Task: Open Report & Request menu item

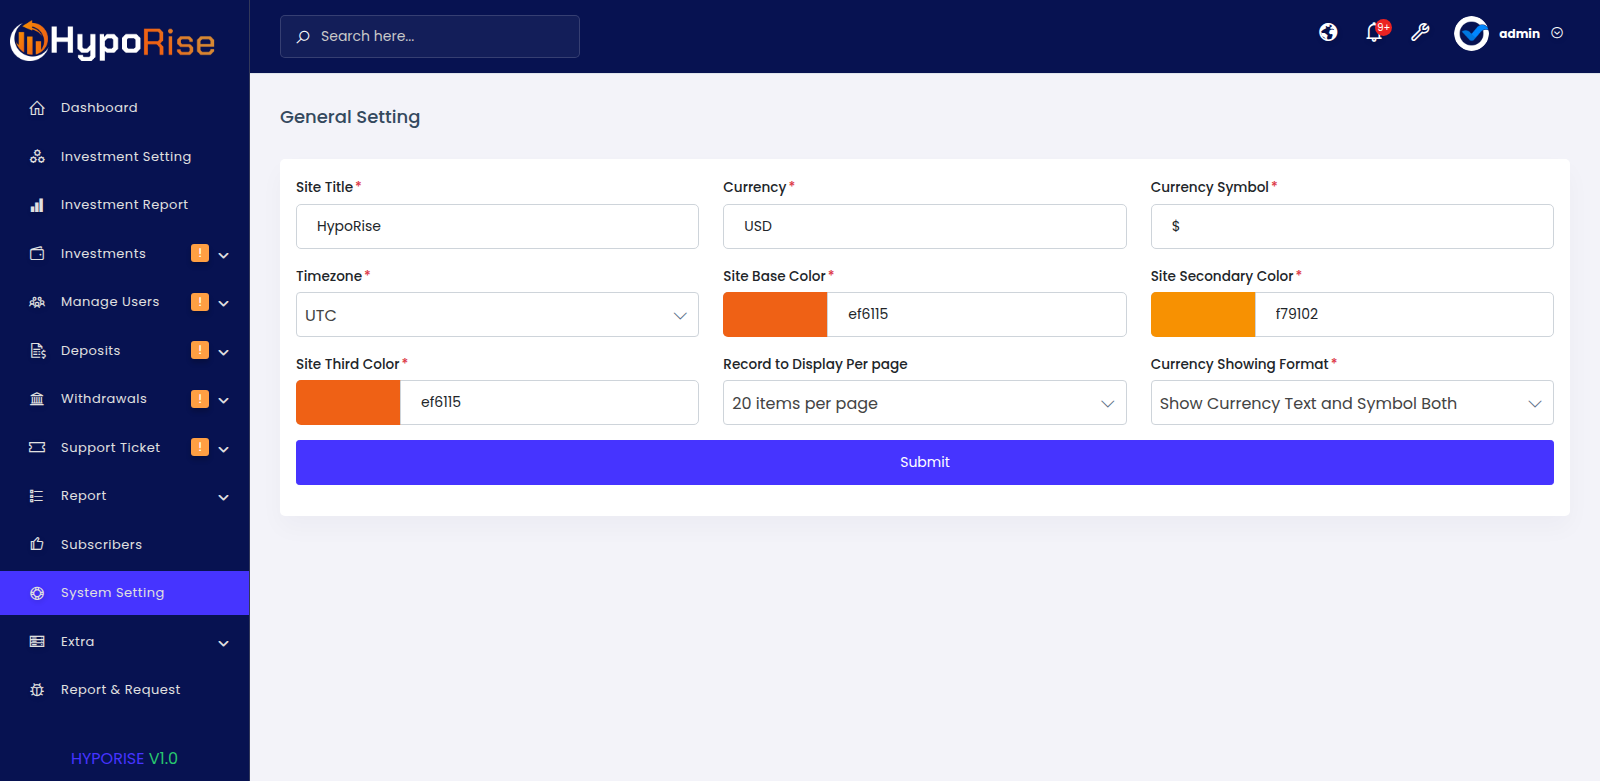Action: click(124, 690)
